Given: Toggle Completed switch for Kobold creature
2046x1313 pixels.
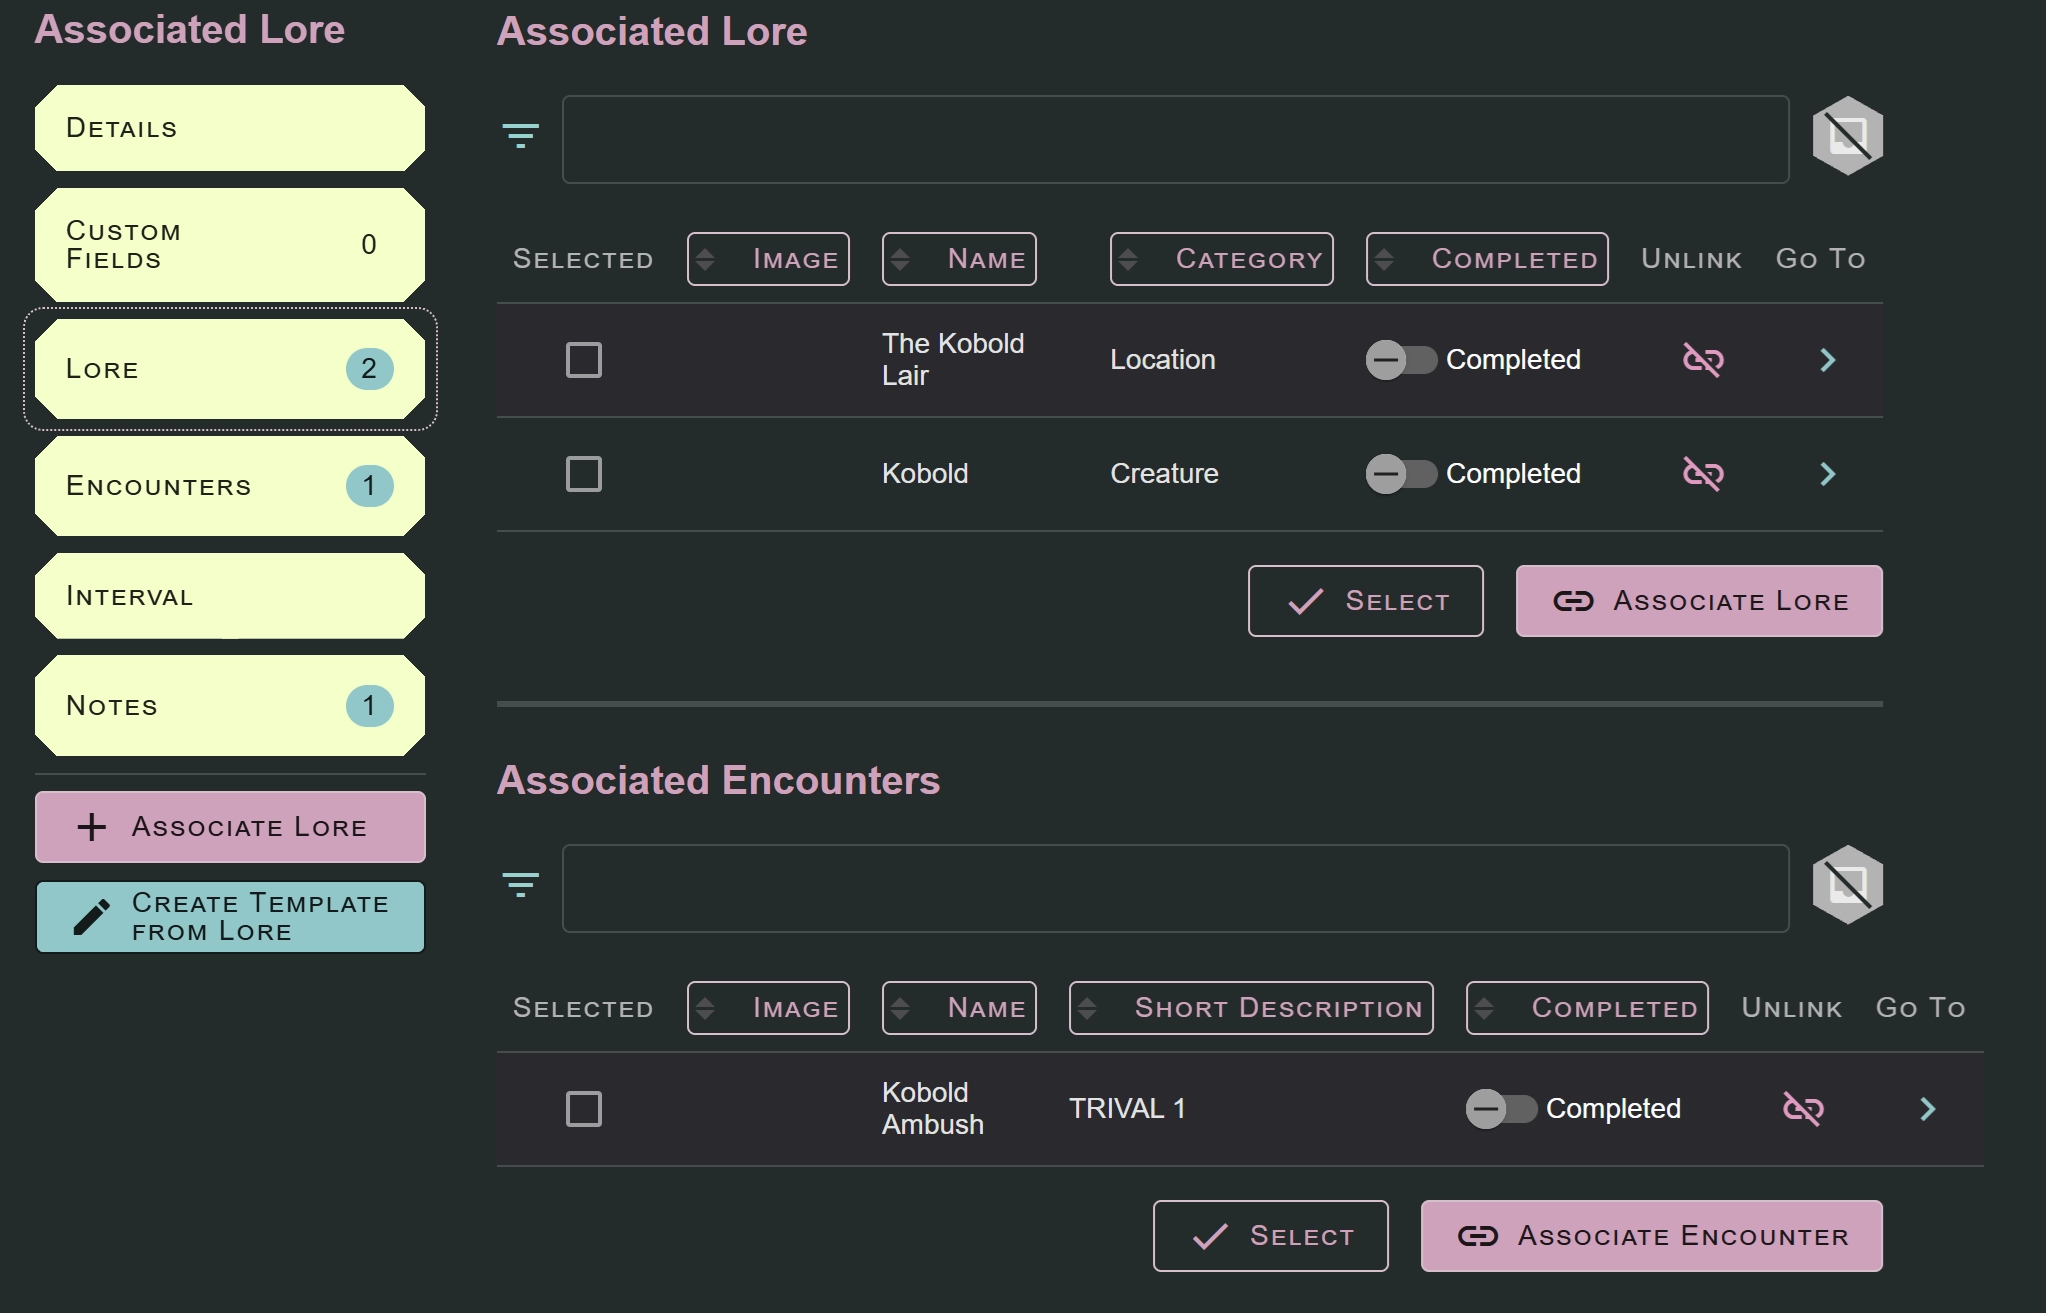Looking at the screenshot, I should 1400,474.
